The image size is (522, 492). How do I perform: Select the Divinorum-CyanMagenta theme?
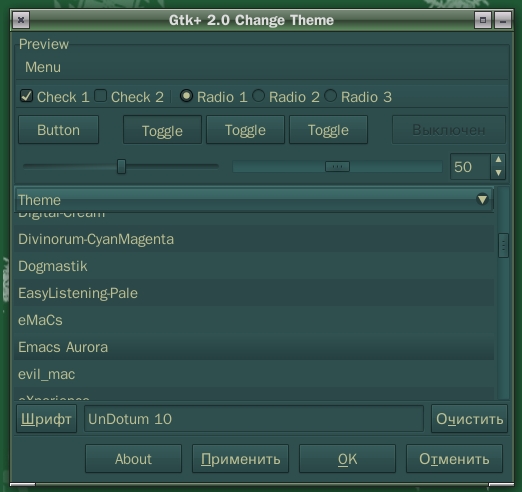(254, 239)
